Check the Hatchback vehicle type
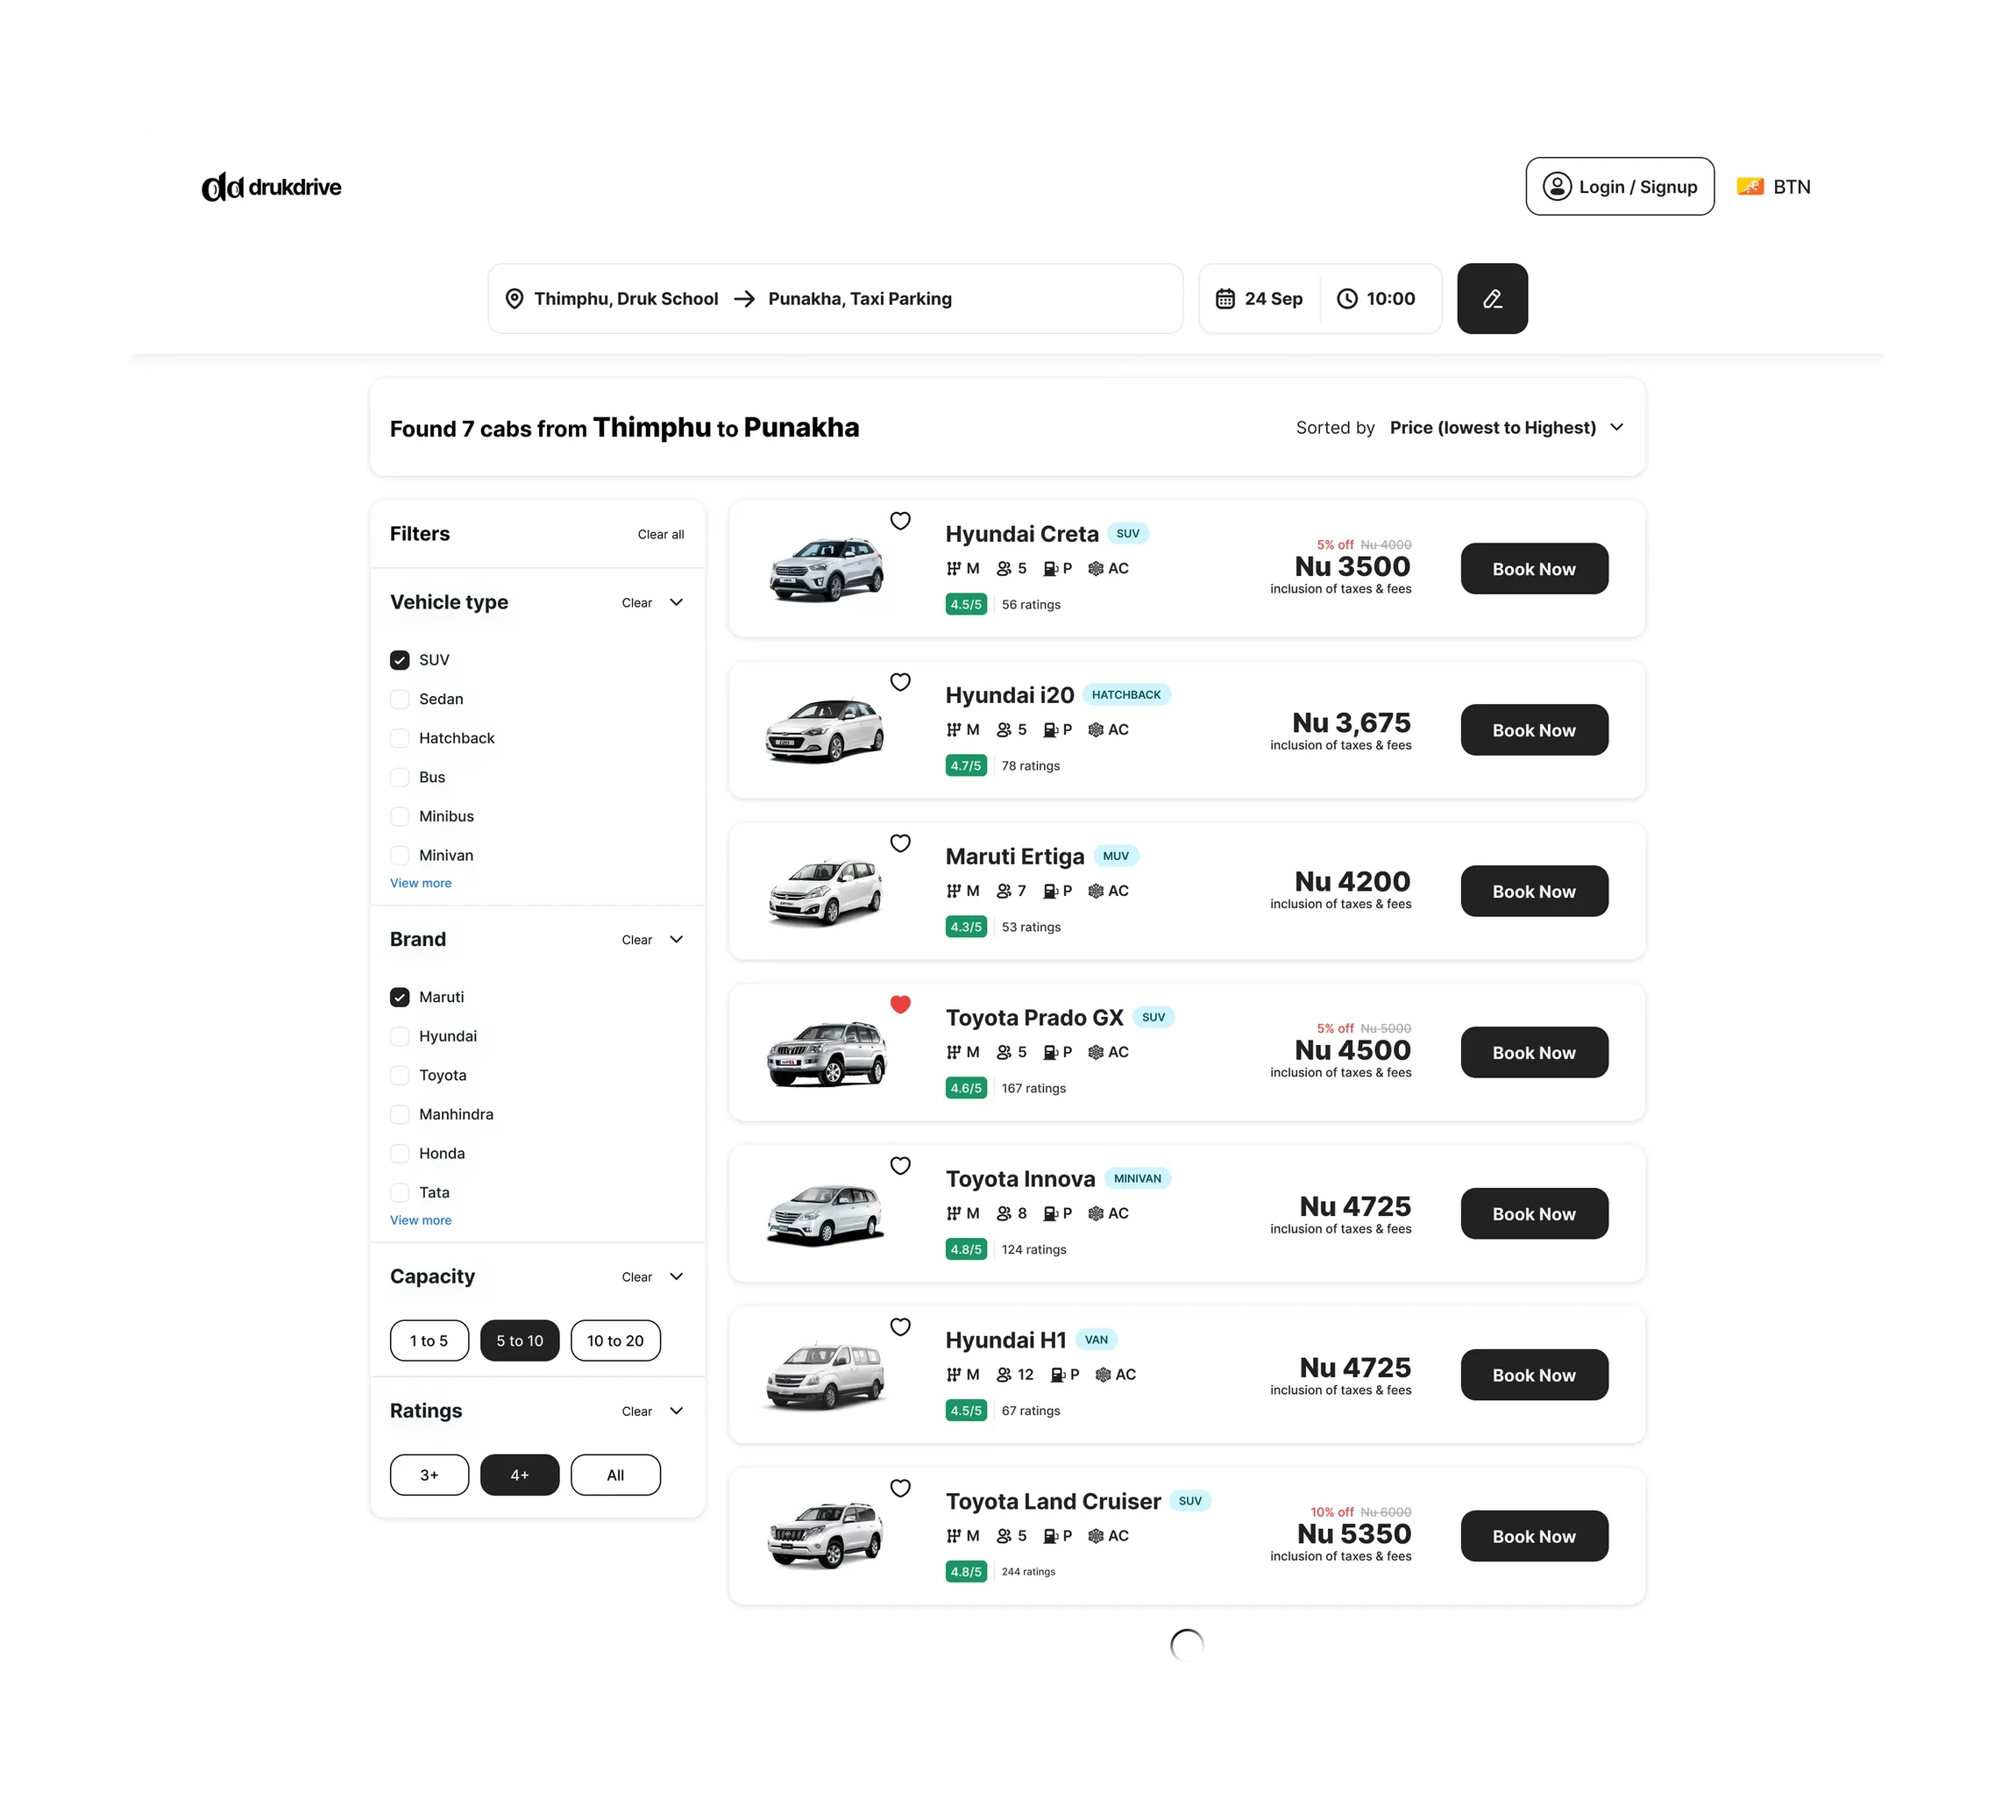The height and width of the screenshot is (1820, 2016). pyautogui.click(x=399, y=738)
